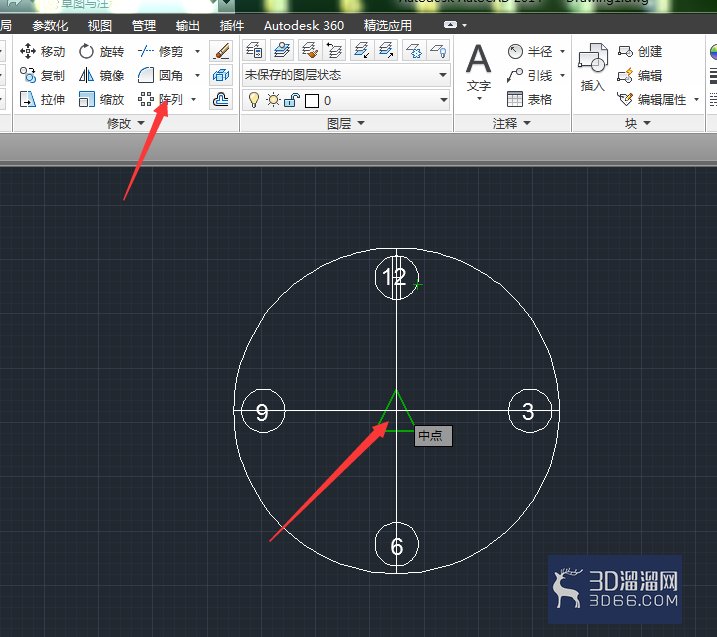This screenshot has width=717, height=637.
Task: Click the offset icon in 修改 panel
Action: coord(221,99)
